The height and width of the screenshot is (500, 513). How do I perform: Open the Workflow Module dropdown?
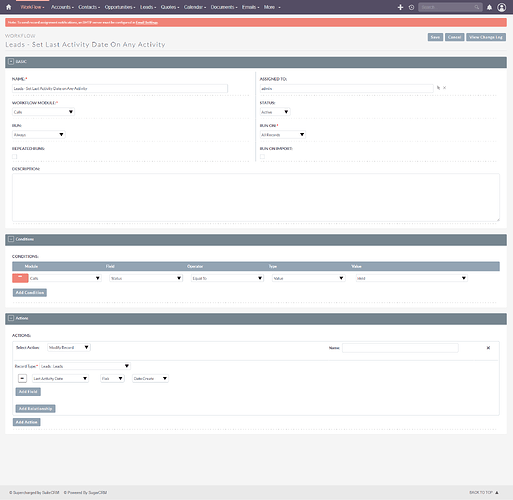[x=43, y=112]
